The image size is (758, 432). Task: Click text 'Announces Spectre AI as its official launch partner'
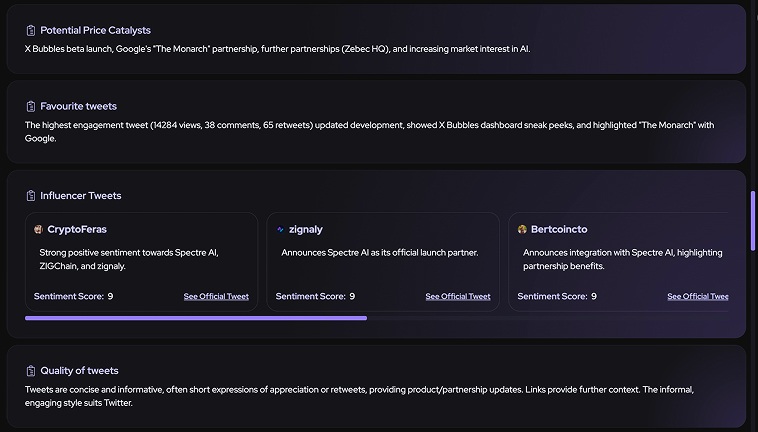pos(379,253)
